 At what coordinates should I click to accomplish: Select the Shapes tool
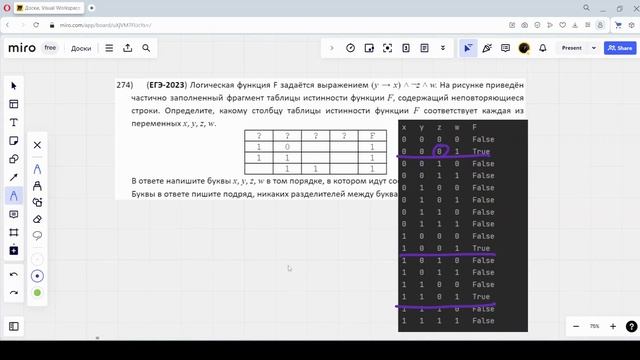coord(13,159)
